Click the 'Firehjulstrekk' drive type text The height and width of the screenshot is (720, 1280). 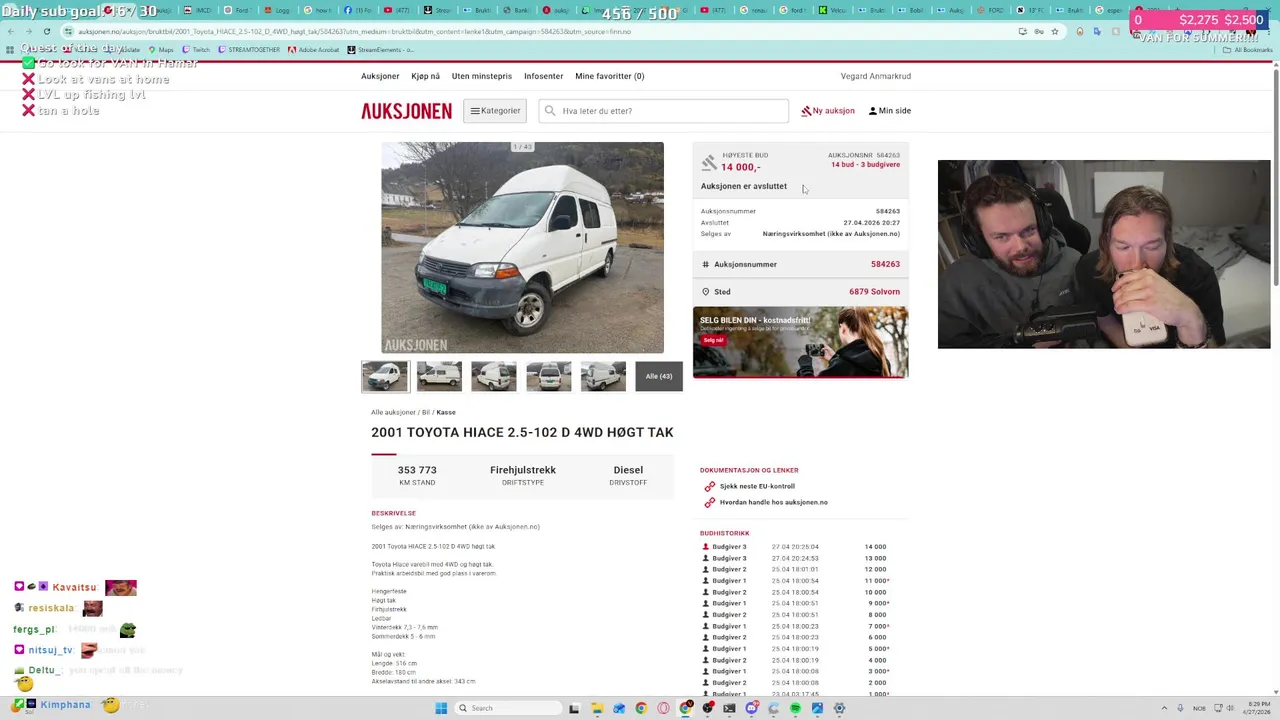[523, 470]
